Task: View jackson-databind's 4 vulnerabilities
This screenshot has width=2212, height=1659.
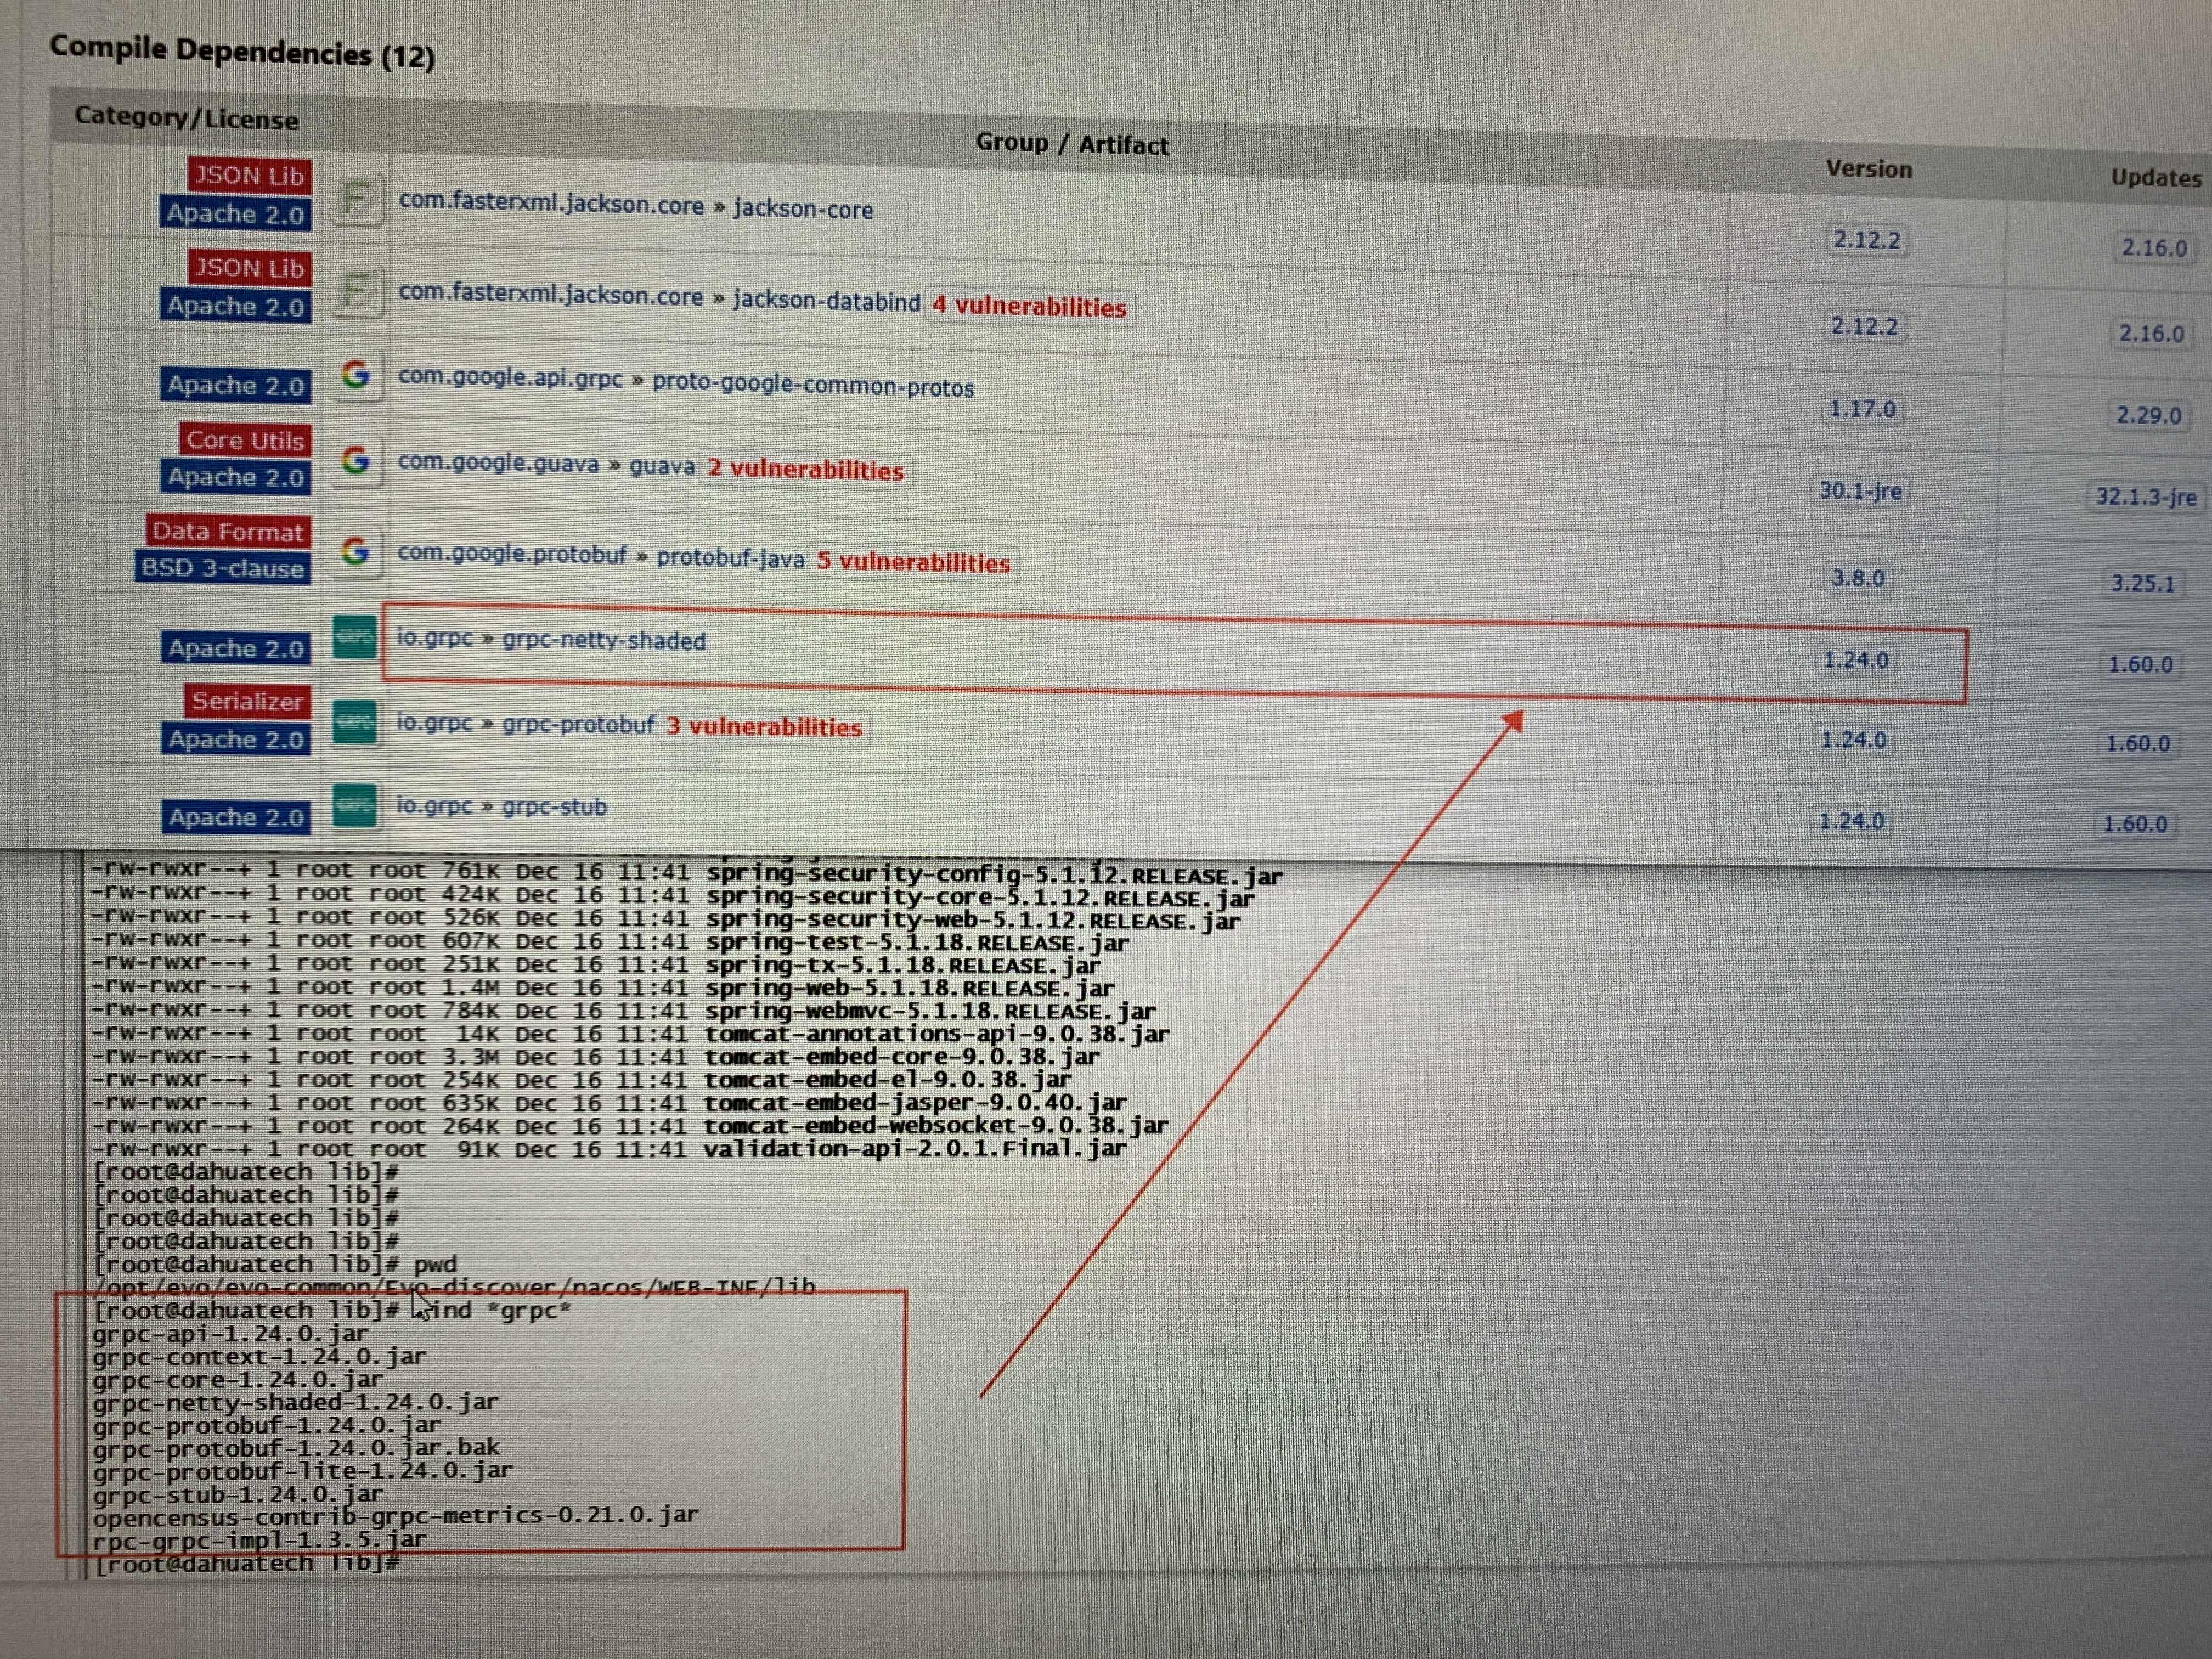Action: click(1029, 306)
